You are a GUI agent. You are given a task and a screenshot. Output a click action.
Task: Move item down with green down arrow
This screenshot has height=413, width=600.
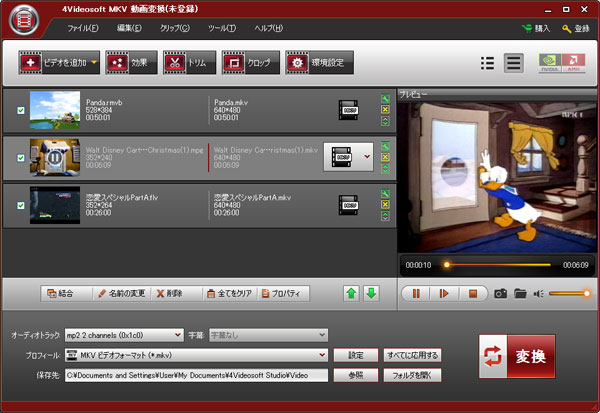tap(371, 294)
